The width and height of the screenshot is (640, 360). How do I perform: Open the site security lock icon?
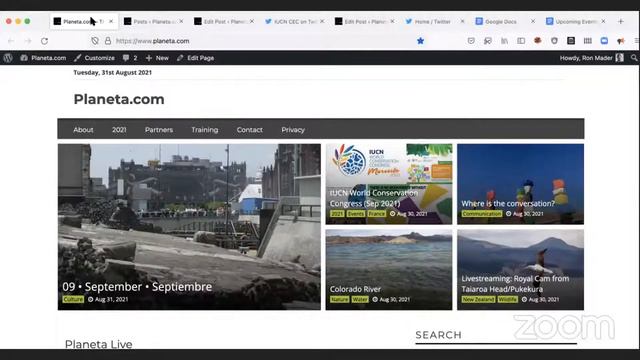pyautogui.click(x=108, y=41)
